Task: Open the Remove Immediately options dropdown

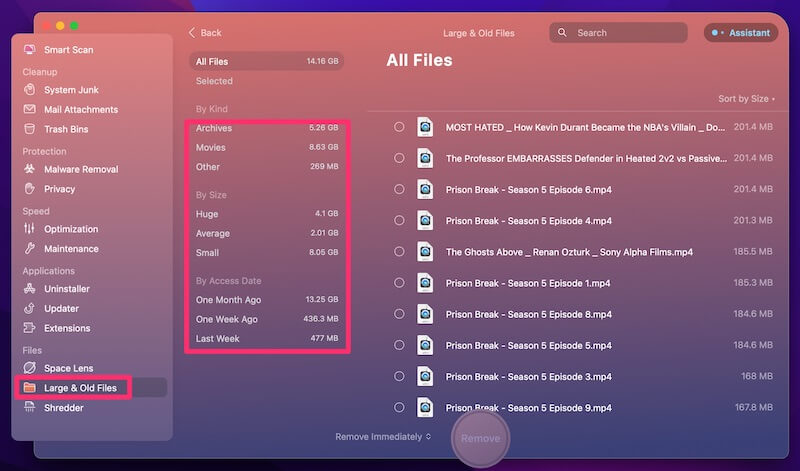Action: [383, 437]
